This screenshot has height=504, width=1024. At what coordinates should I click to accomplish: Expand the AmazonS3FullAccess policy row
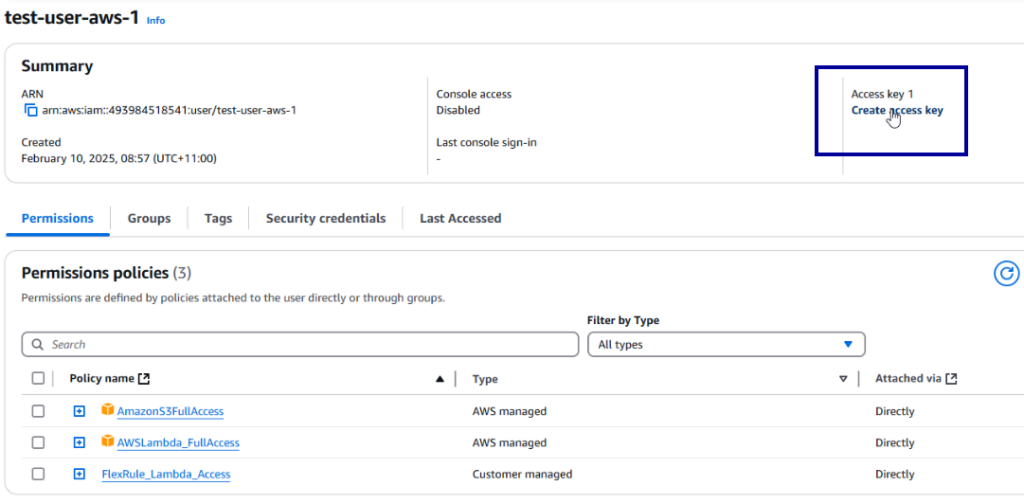pyautogui.click(x=79, y=411)
